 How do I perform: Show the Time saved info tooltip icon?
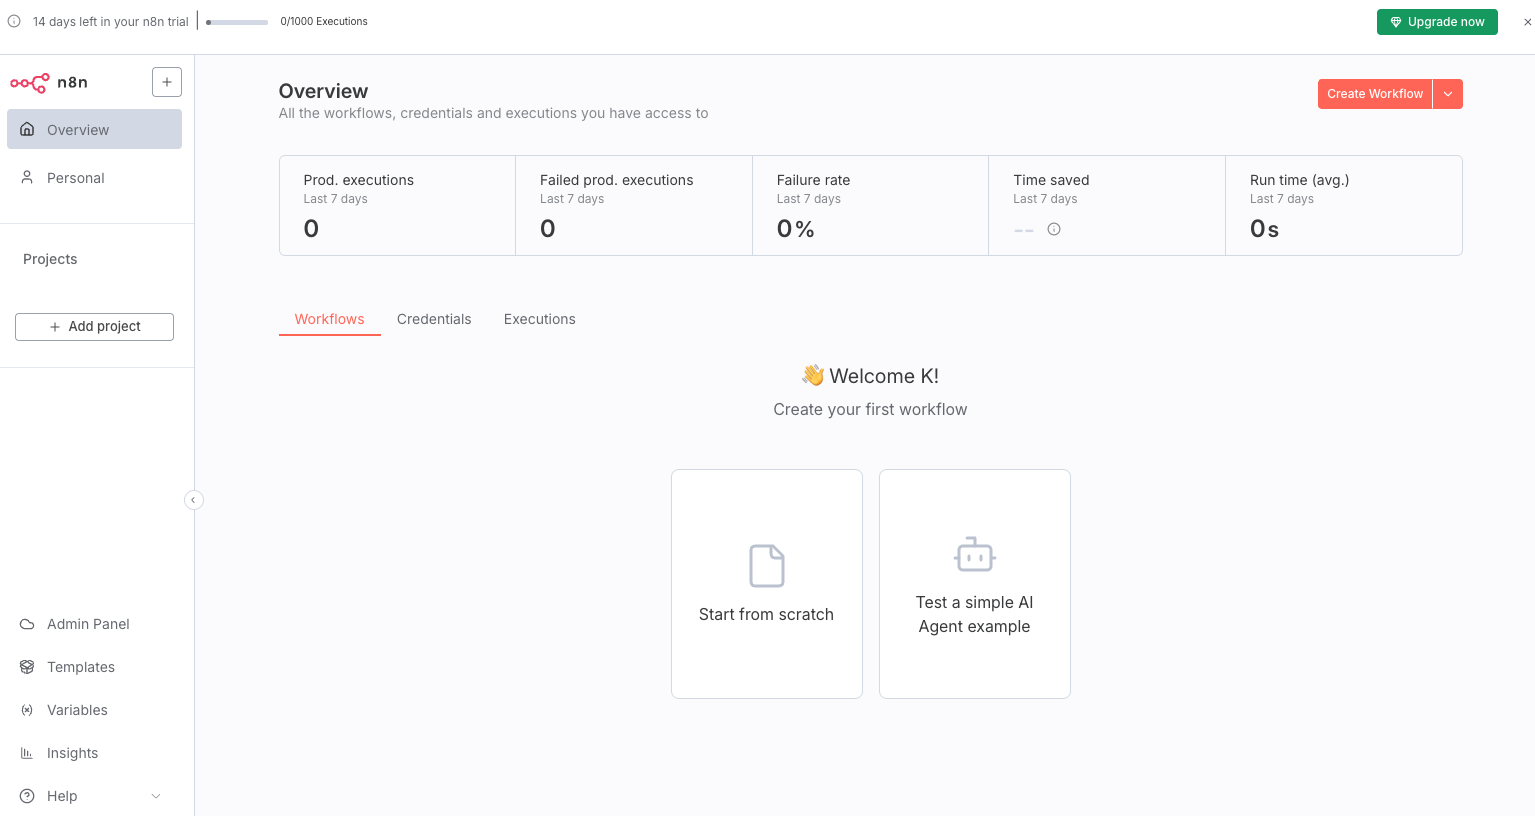[1054, 229]
